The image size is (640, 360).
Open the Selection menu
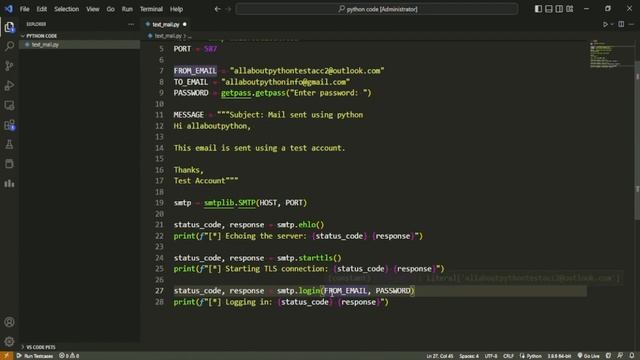[x=67, y=9]
